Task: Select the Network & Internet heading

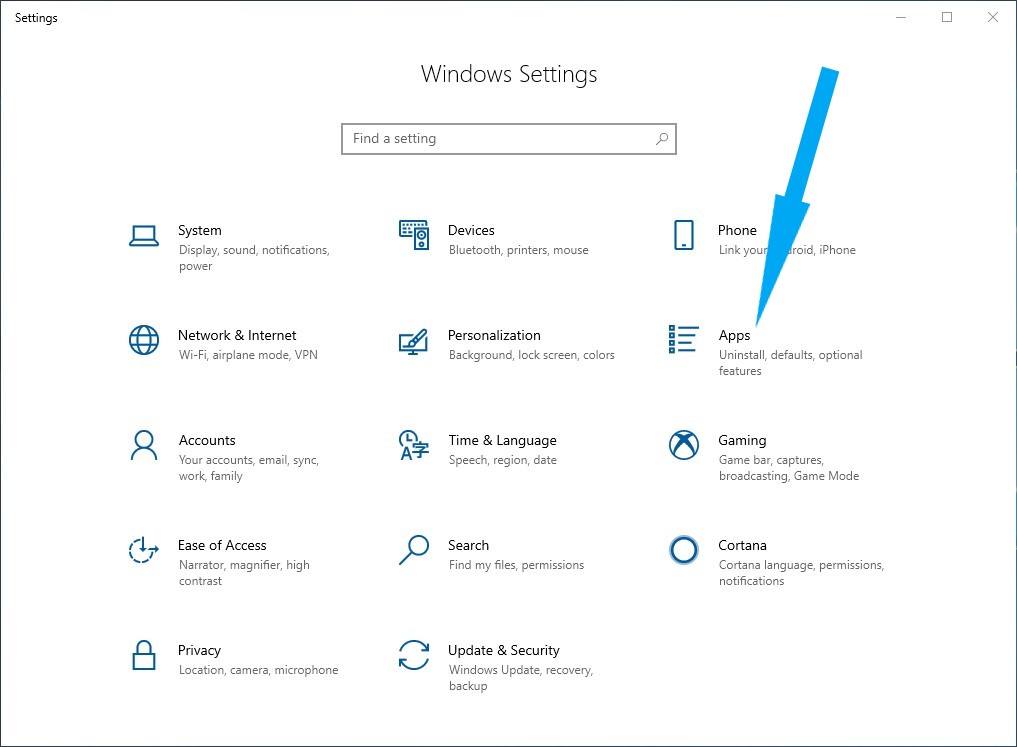Action: pyautogui.click(x=237, y=335)
